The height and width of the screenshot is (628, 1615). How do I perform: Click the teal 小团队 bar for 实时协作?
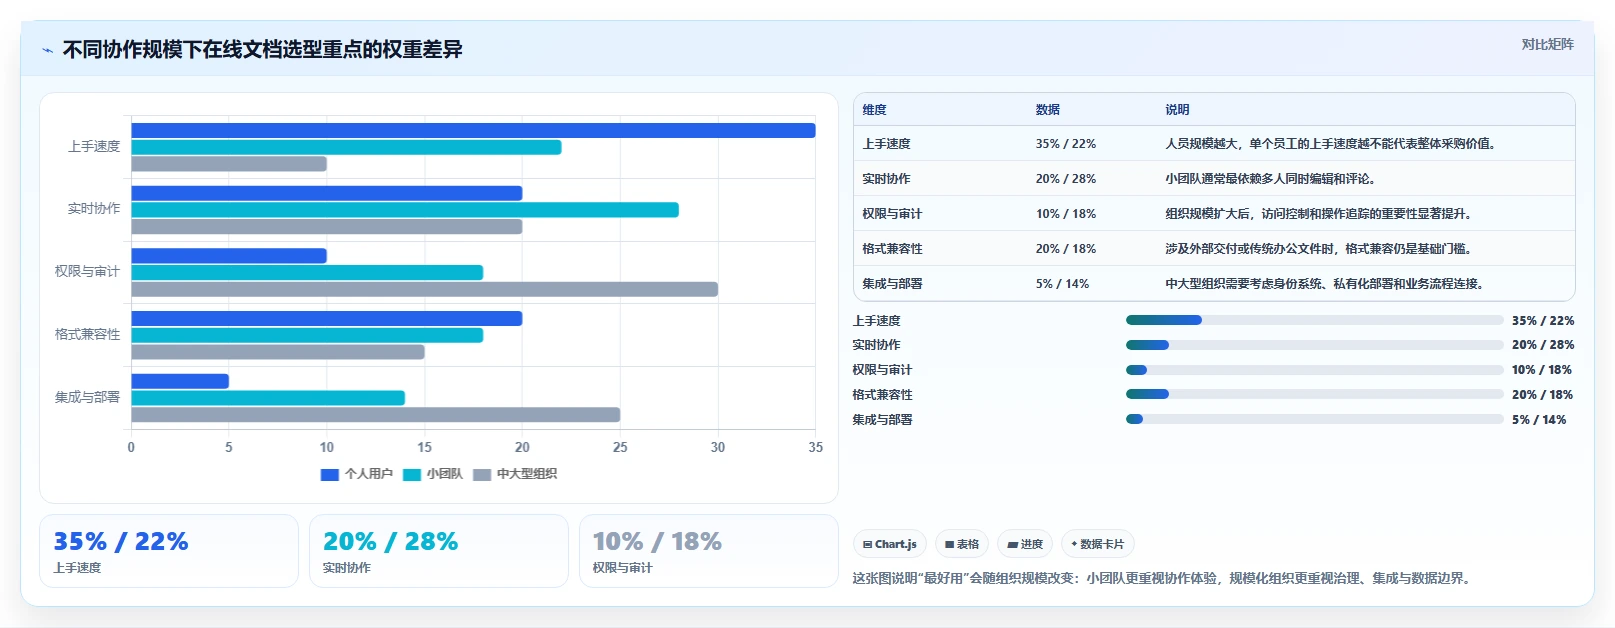pyautogui.click(x=405, y=210)
